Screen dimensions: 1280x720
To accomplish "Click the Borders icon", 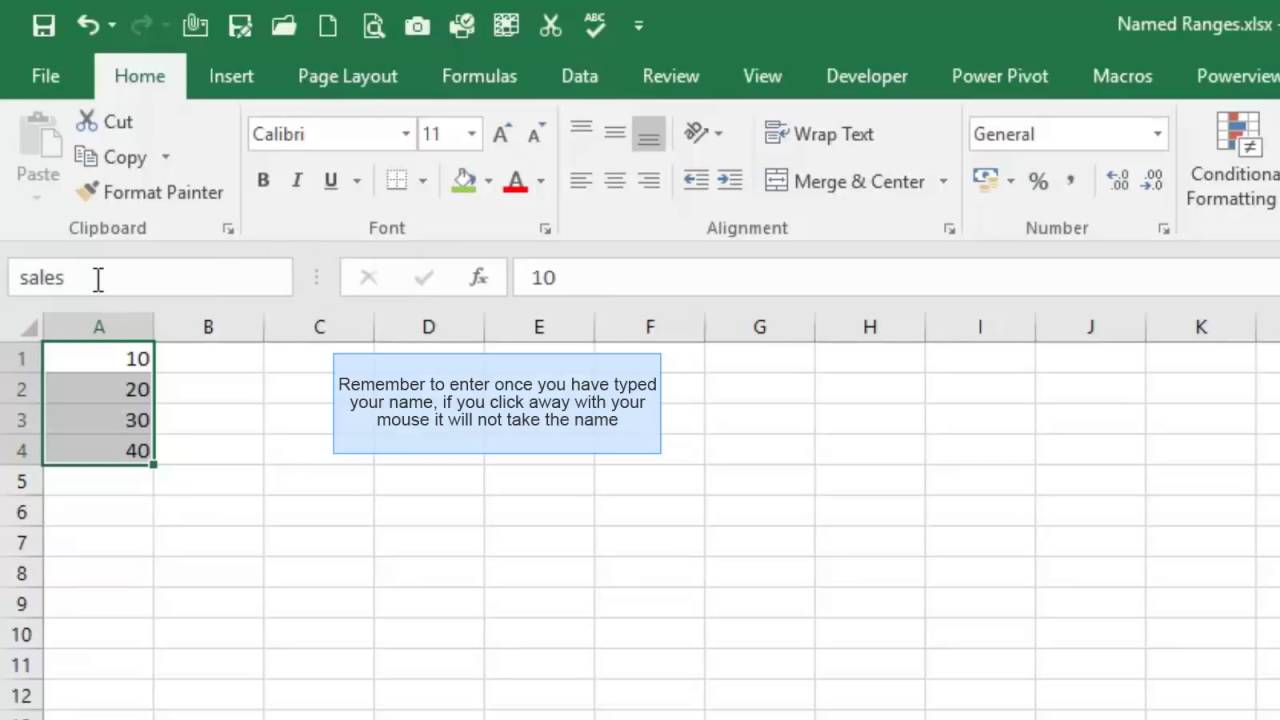I will [397, 181].
